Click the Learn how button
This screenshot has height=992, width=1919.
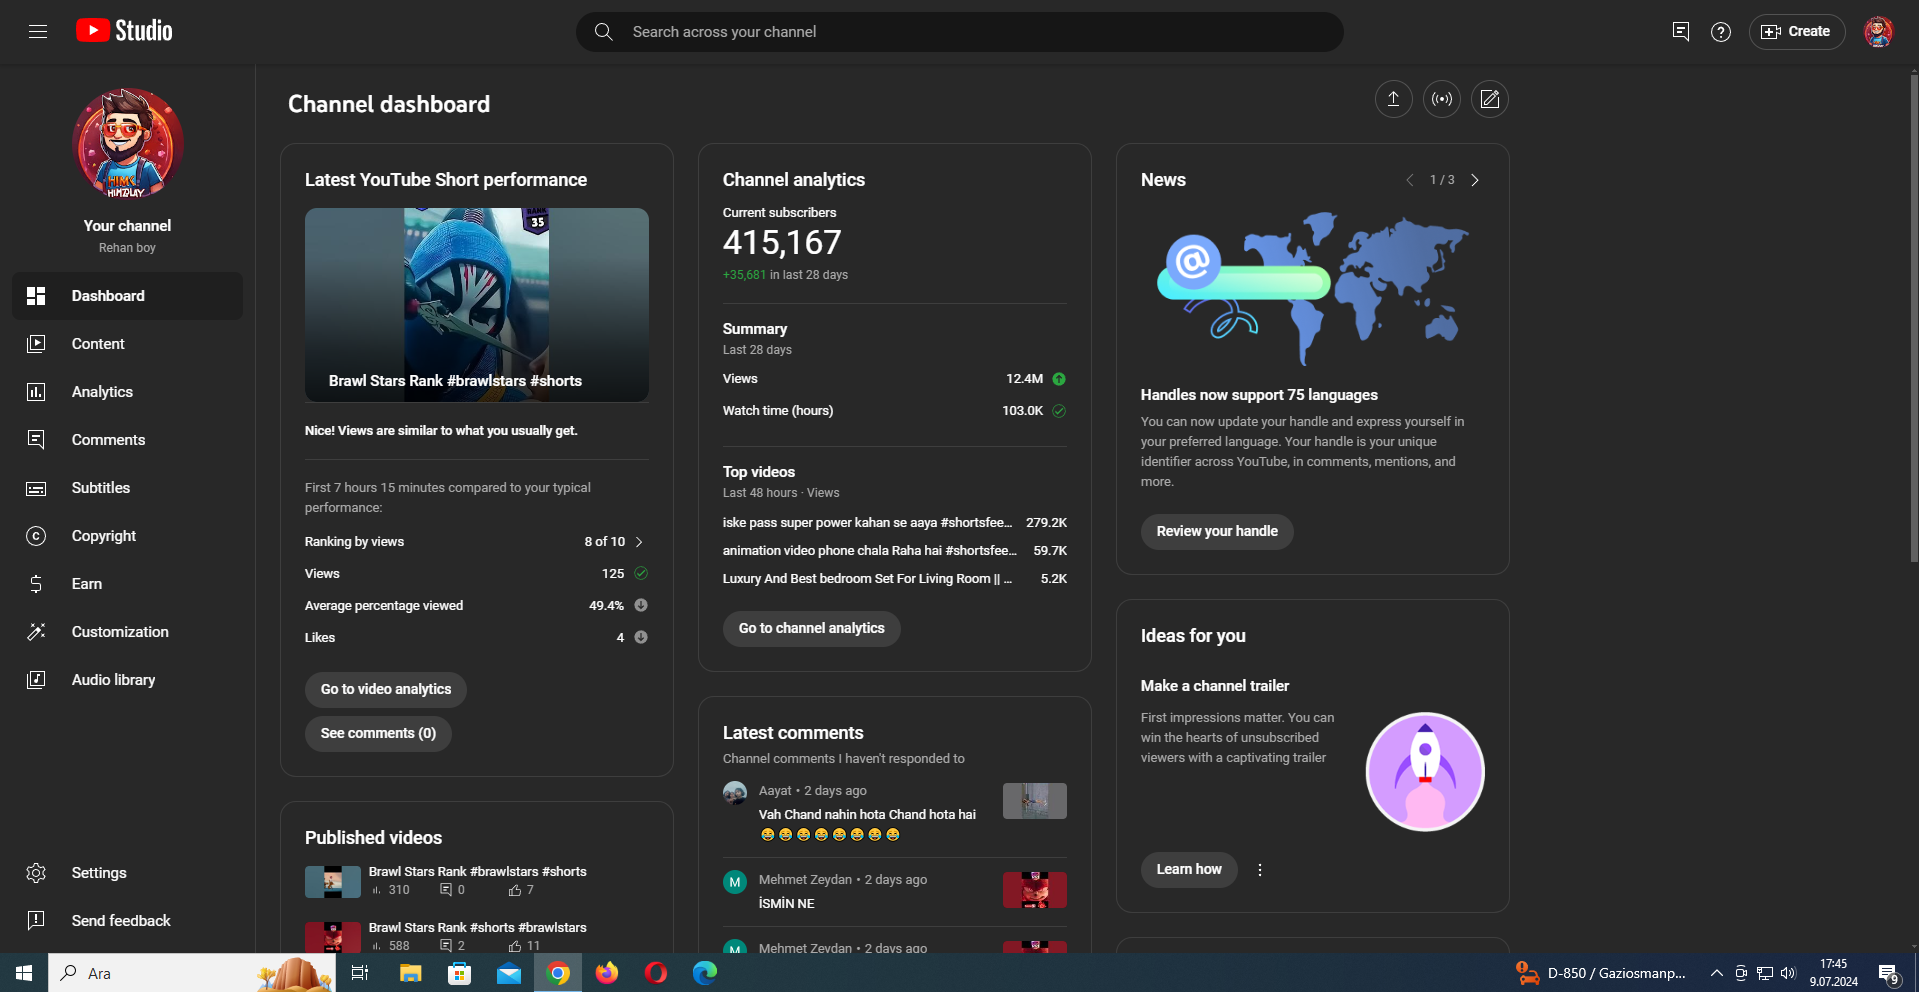1189,869
